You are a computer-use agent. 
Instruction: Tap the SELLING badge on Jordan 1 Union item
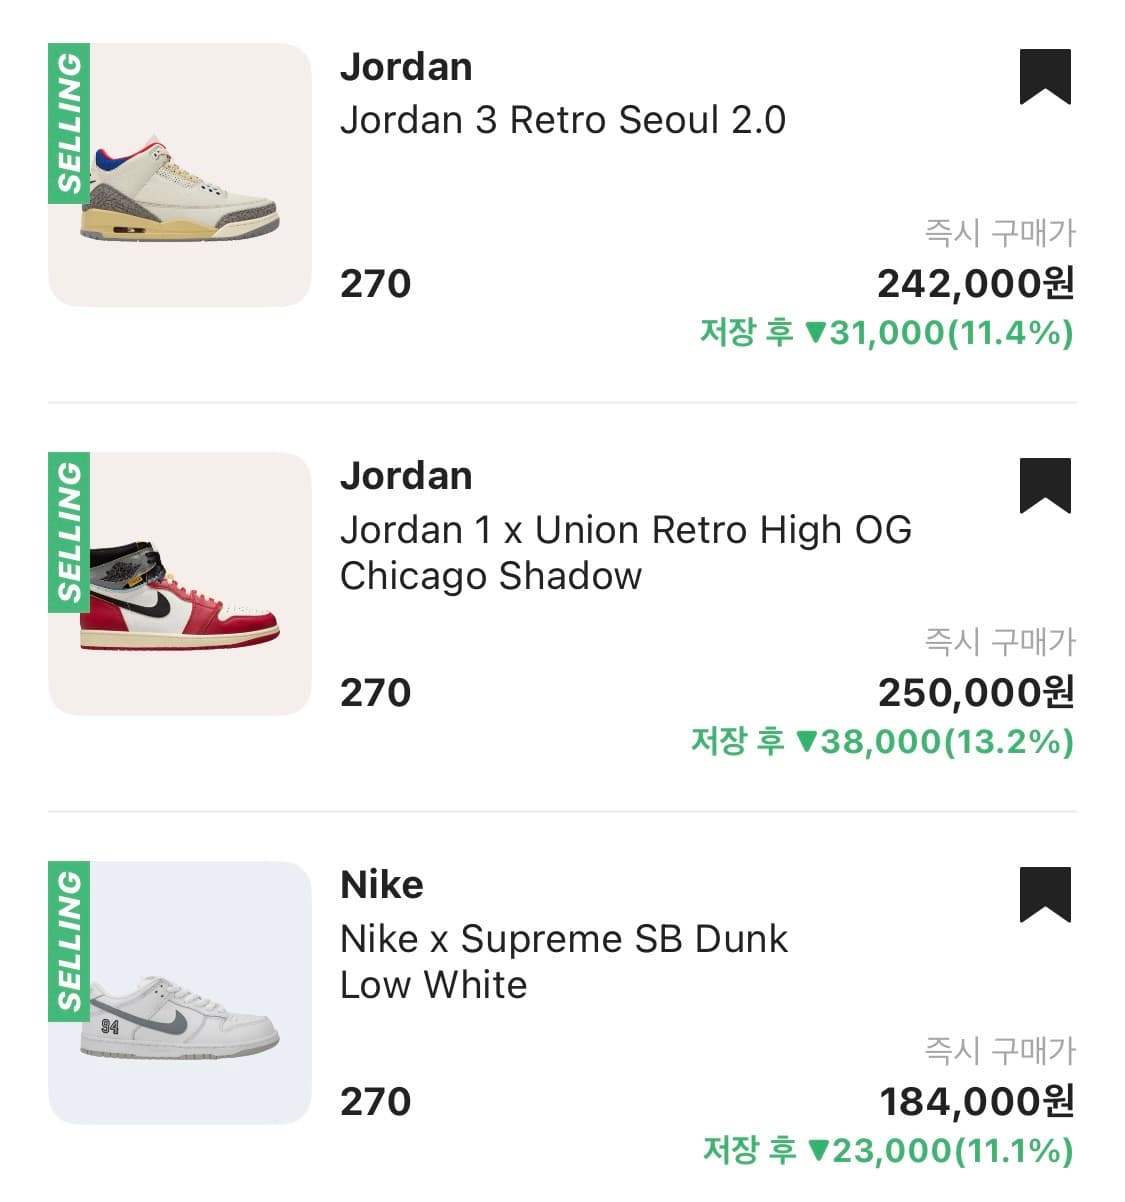tap(69, 532)
